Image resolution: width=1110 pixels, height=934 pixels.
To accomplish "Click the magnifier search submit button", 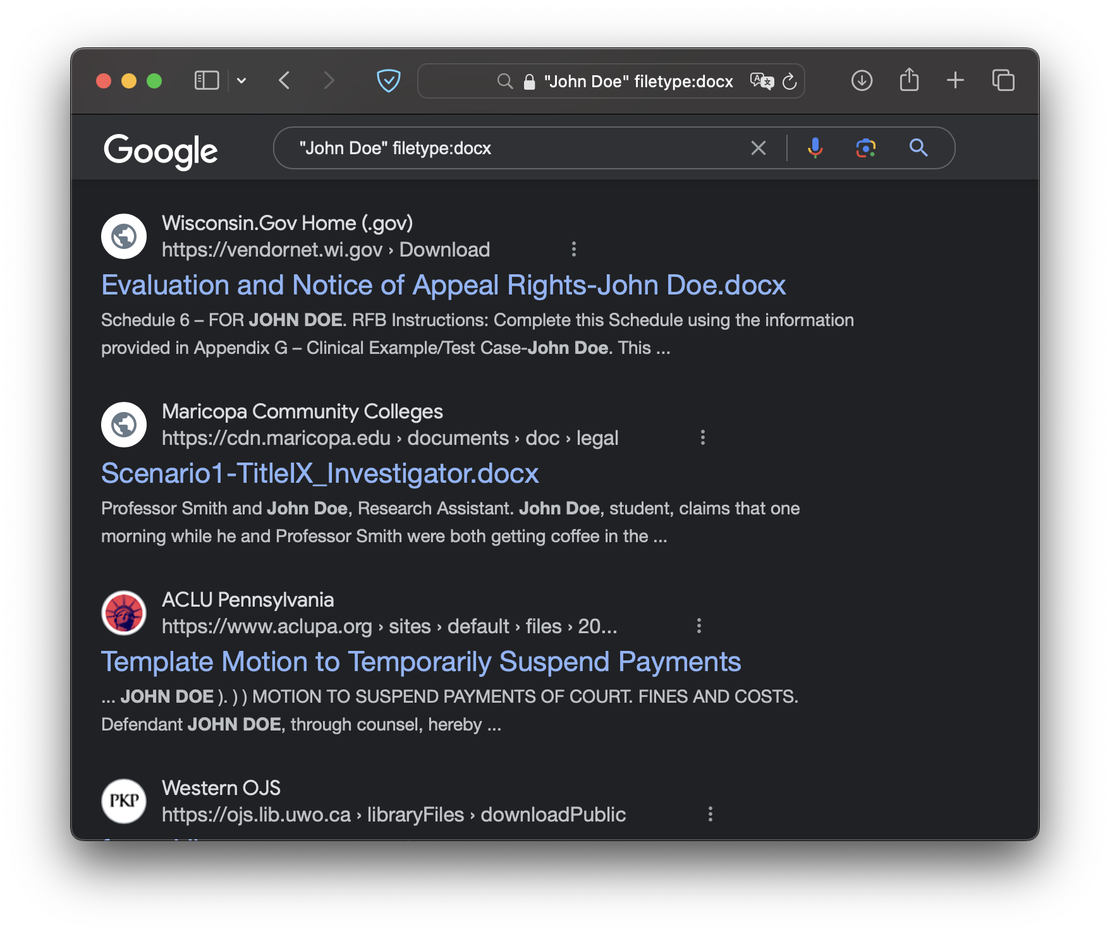I will click(x=918, y=148).
